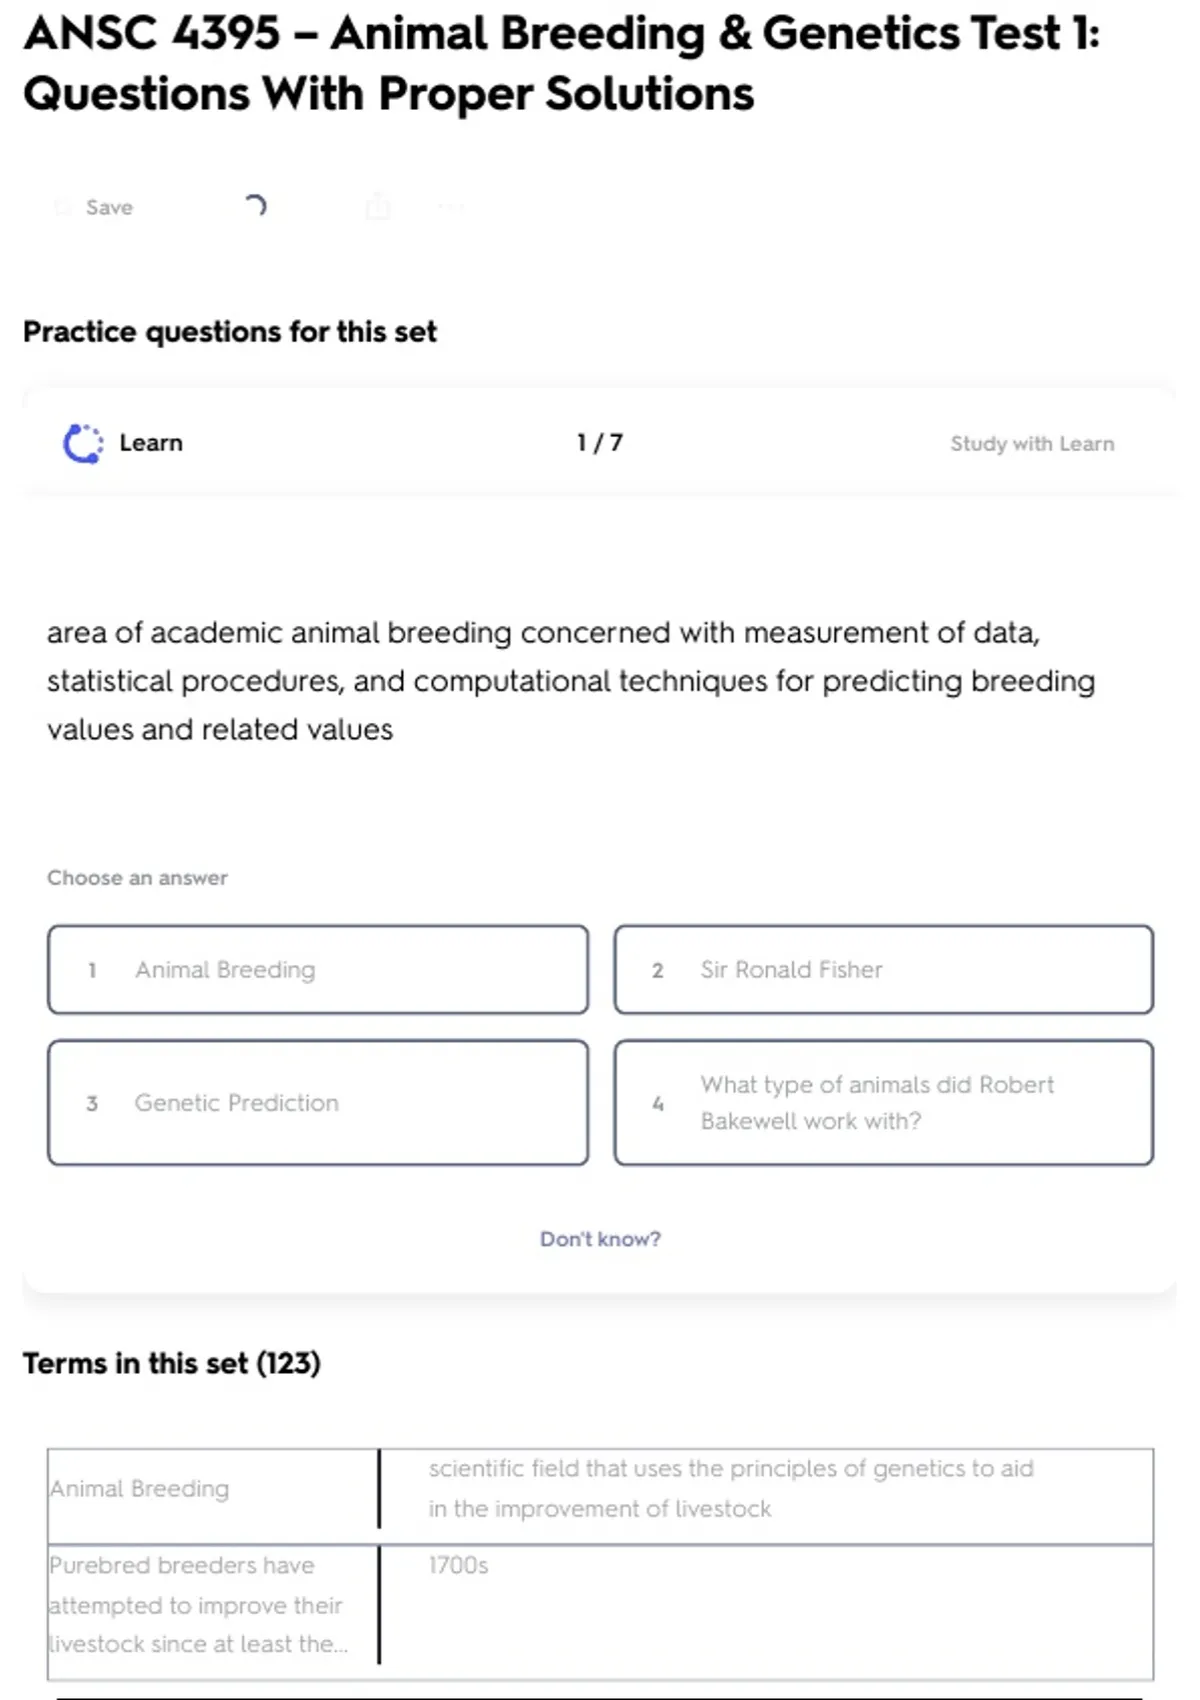Click the 'Terms in this set (123)' heading
Screen dimensions: 1200x1700
172,1364
